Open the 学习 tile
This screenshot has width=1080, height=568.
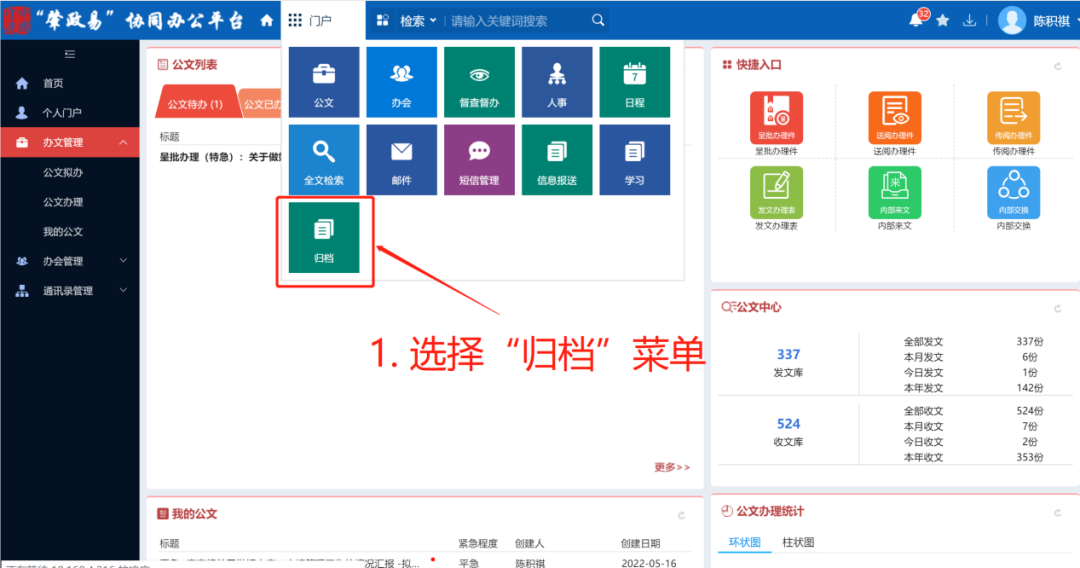click(x=634, y=160)
